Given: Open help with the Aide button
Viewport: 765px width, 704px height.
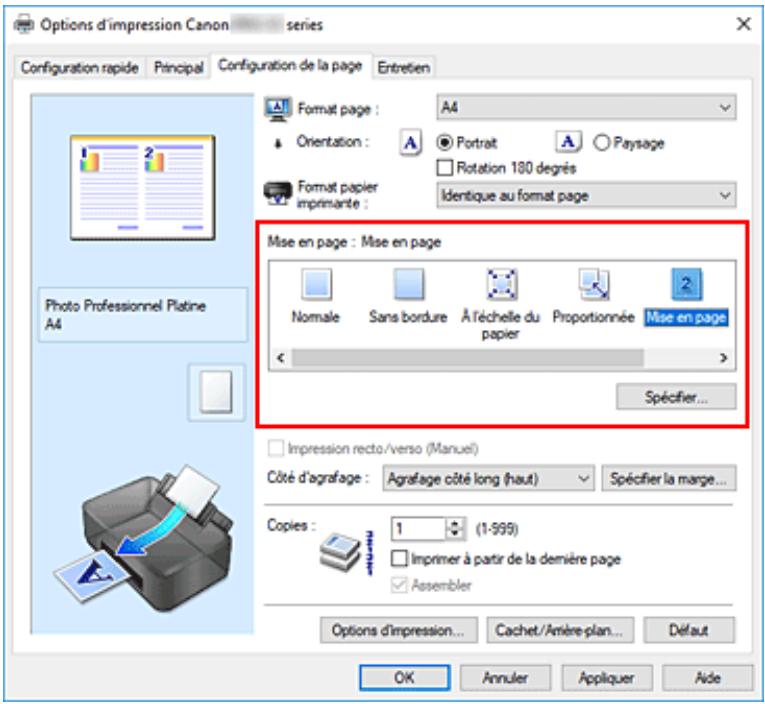Looking at the screenshot, I should tap(707, 678).
